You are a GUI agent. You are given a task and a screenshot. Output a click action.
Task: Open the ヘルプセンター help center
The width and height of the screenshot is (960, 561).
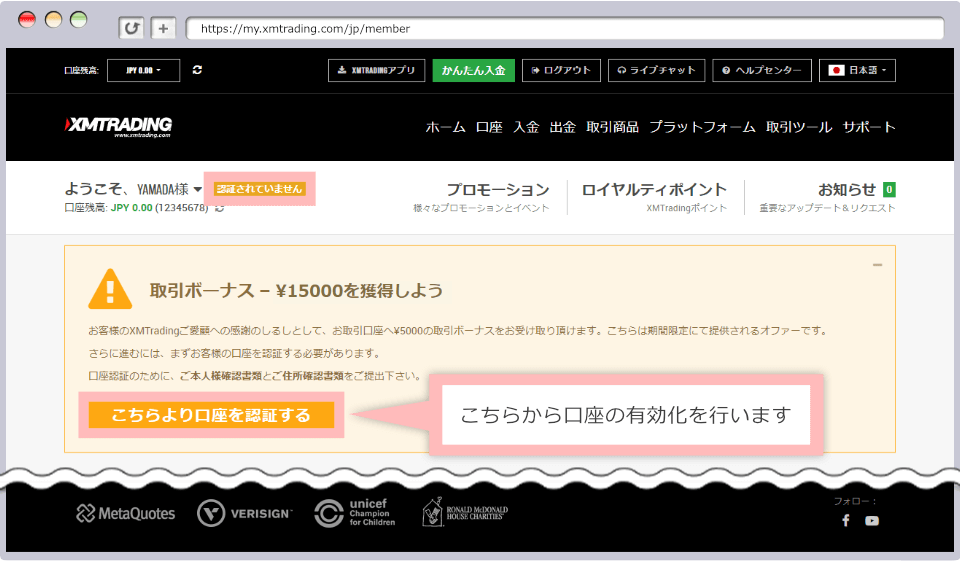[x=762, y=70]
